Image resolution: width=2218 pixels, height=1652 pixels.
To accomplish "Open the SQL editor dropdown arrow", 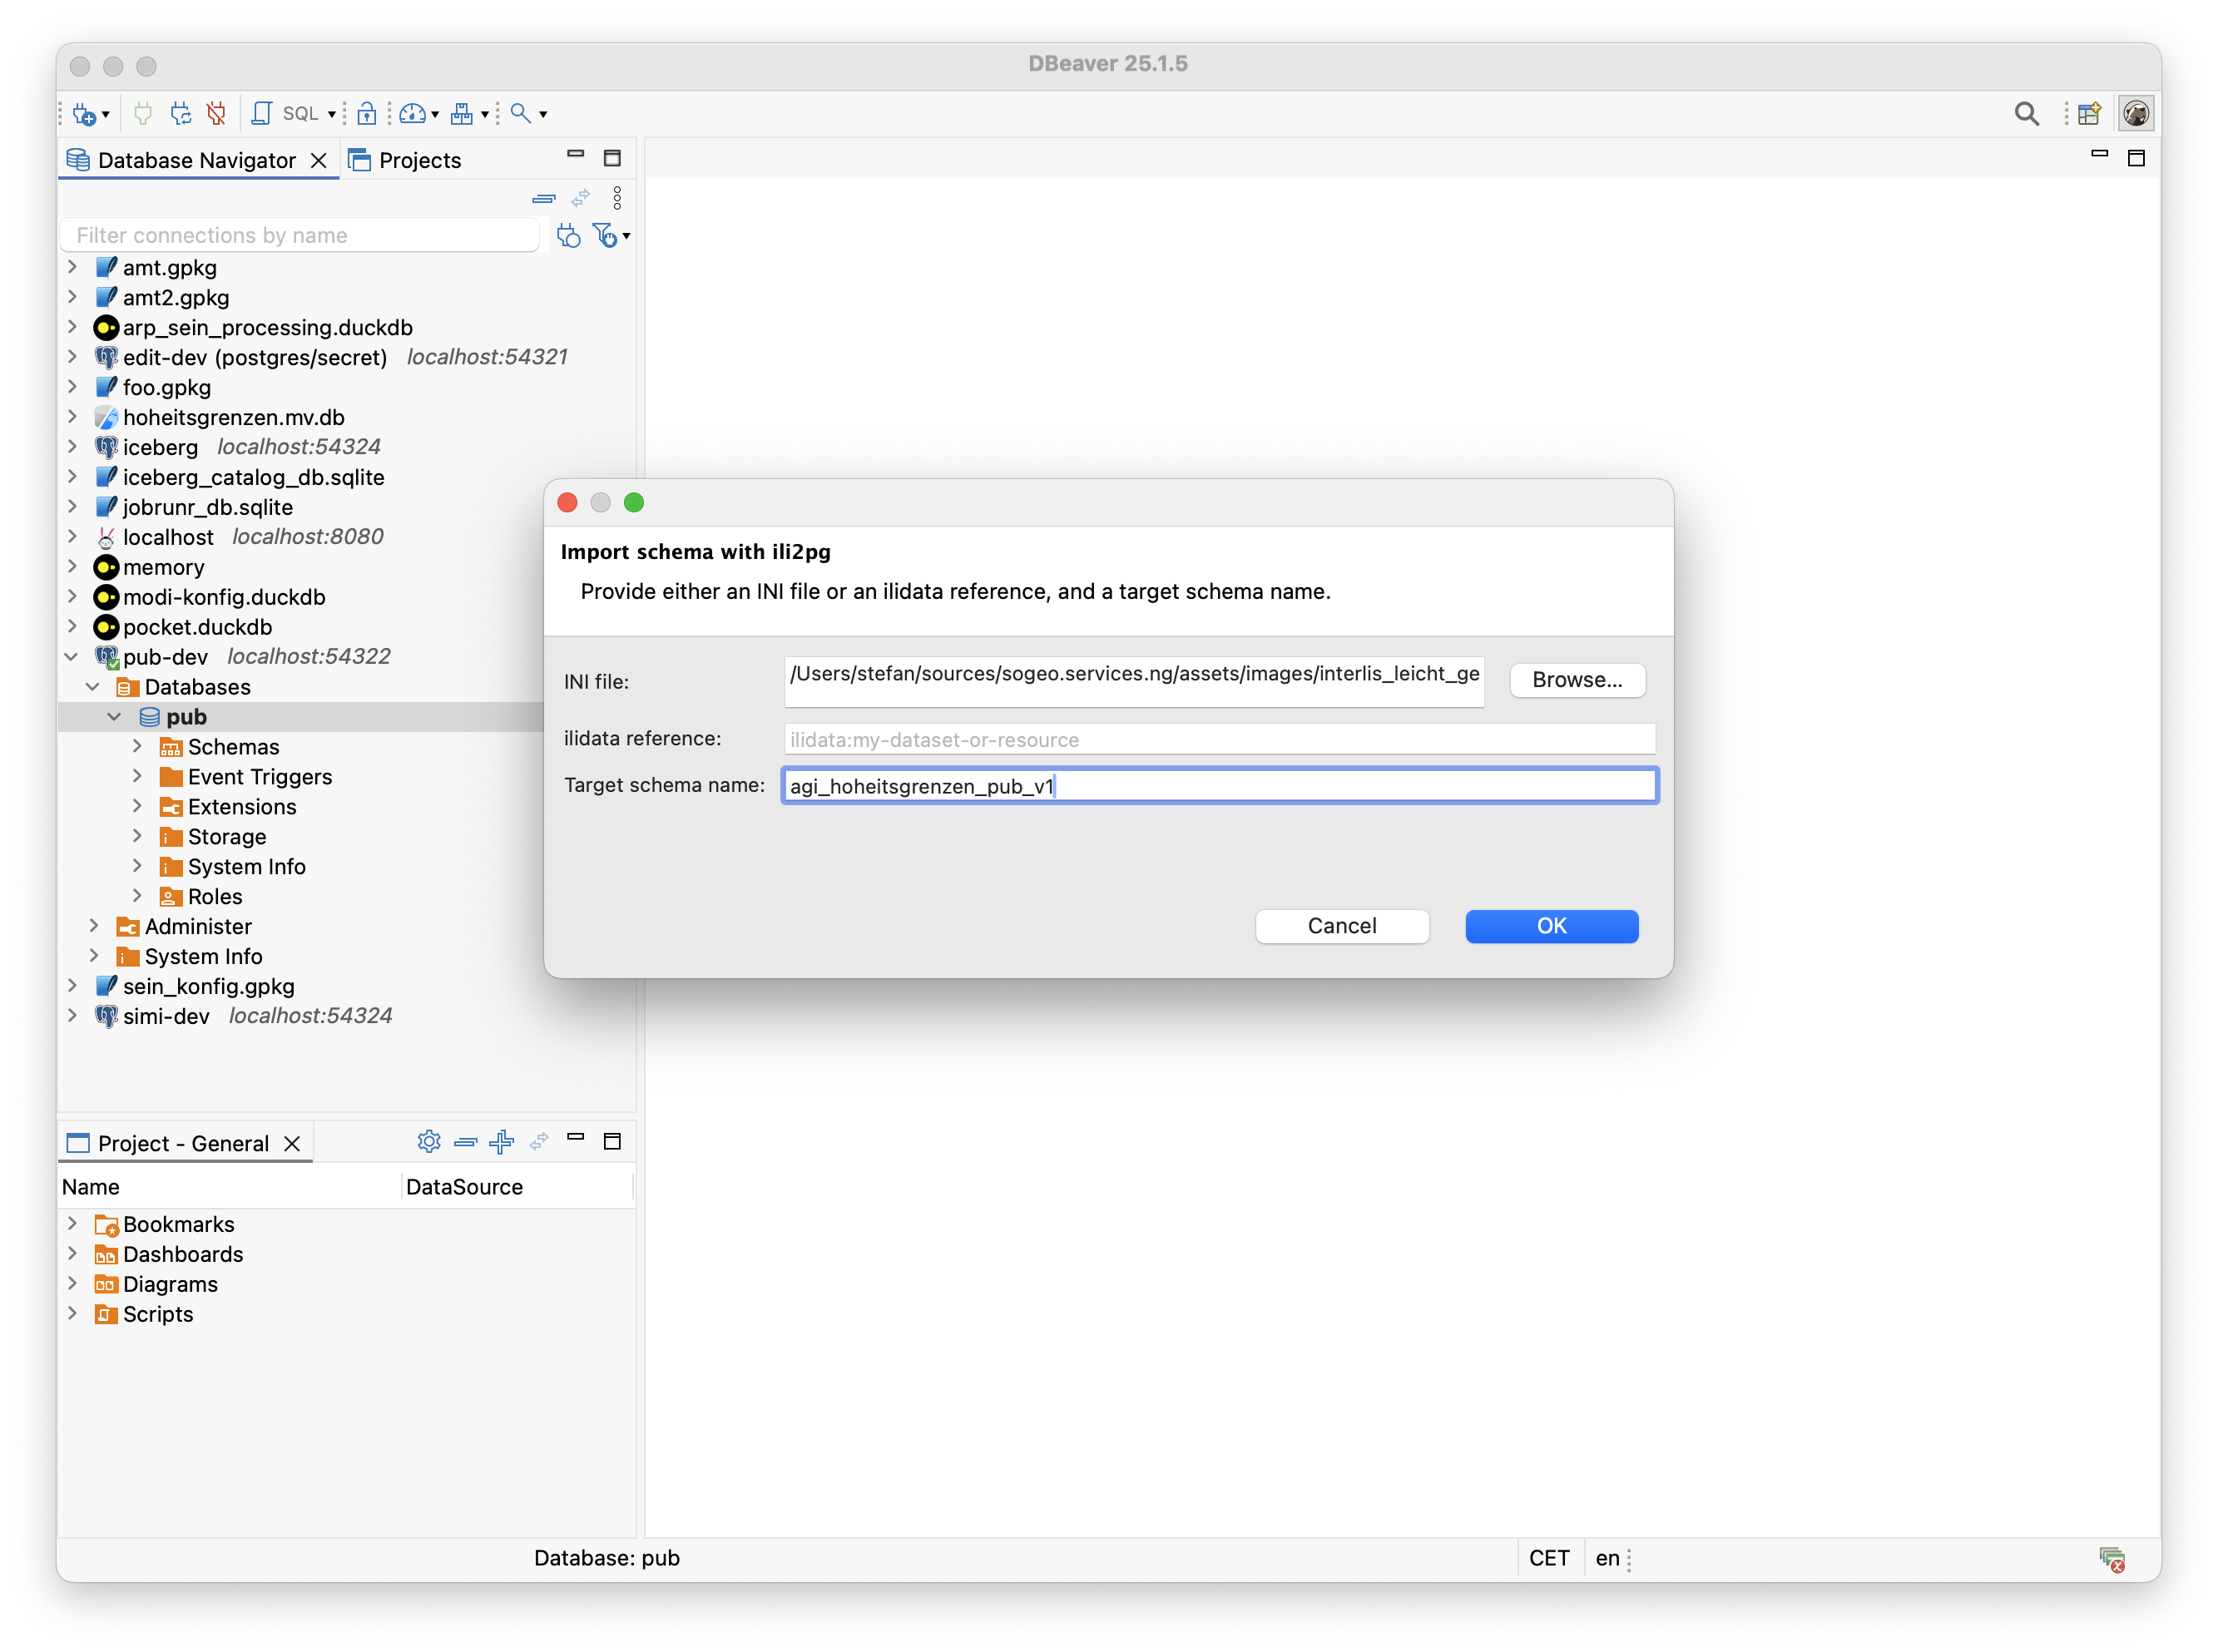I will click(x=332, y=115).
